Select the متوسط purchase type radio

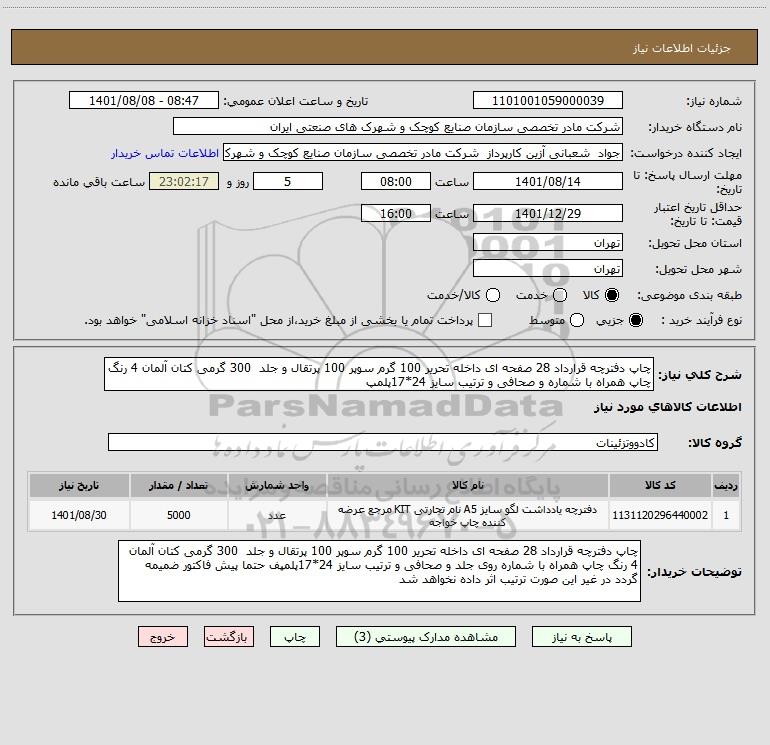coord(577,320)
